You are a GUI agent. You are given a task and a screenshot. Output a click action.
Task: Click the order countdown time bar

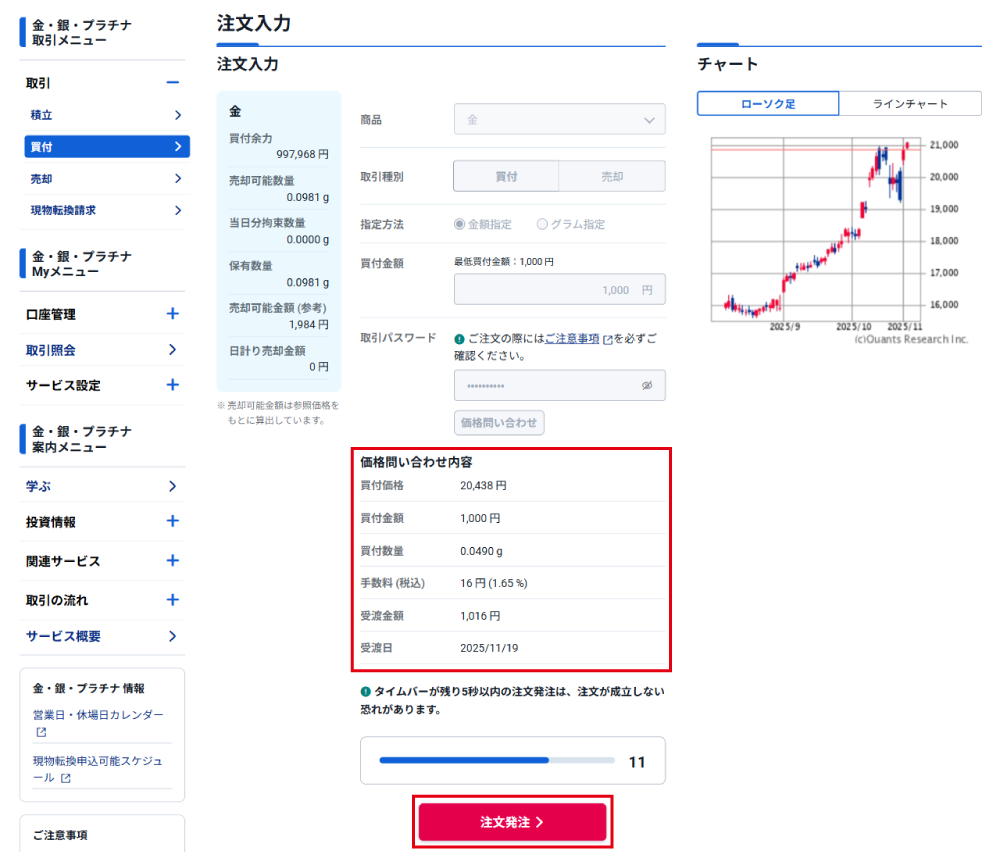click(x=497, y=761)
